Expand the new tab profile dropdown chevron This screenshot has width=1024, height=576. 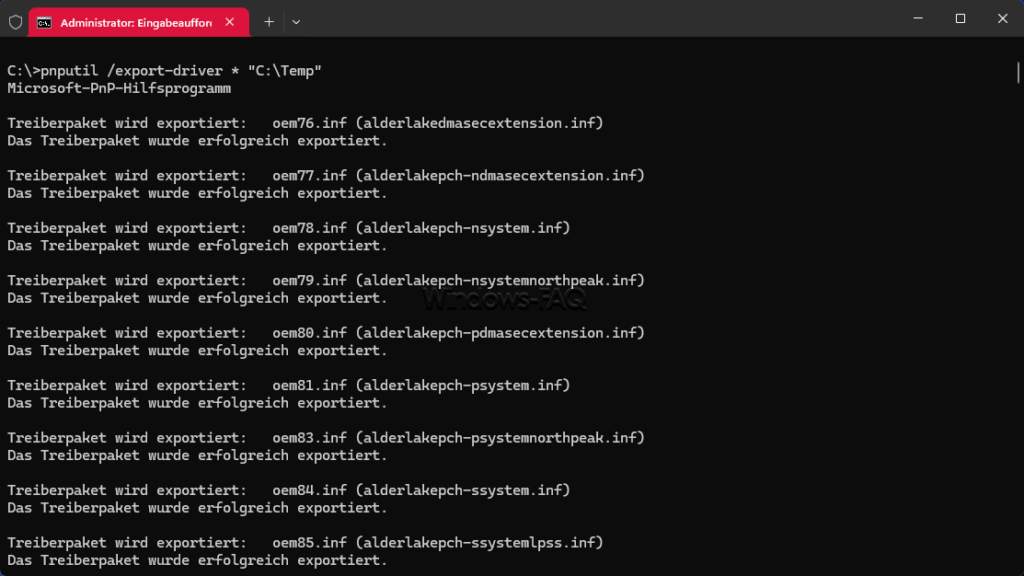click(x=296, y=22)
